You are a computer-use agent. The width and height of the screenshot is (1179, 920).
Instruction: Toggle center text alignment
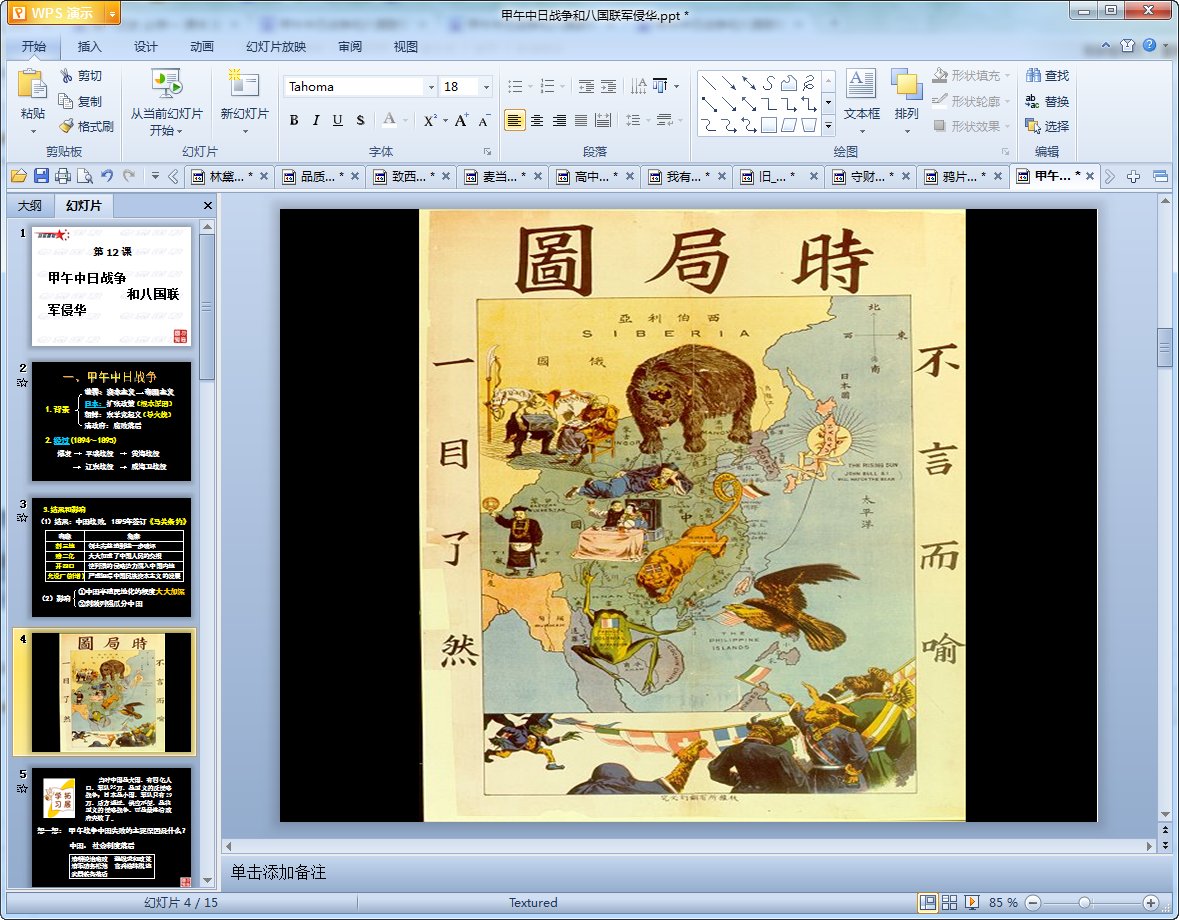click(x=537, y=120)
